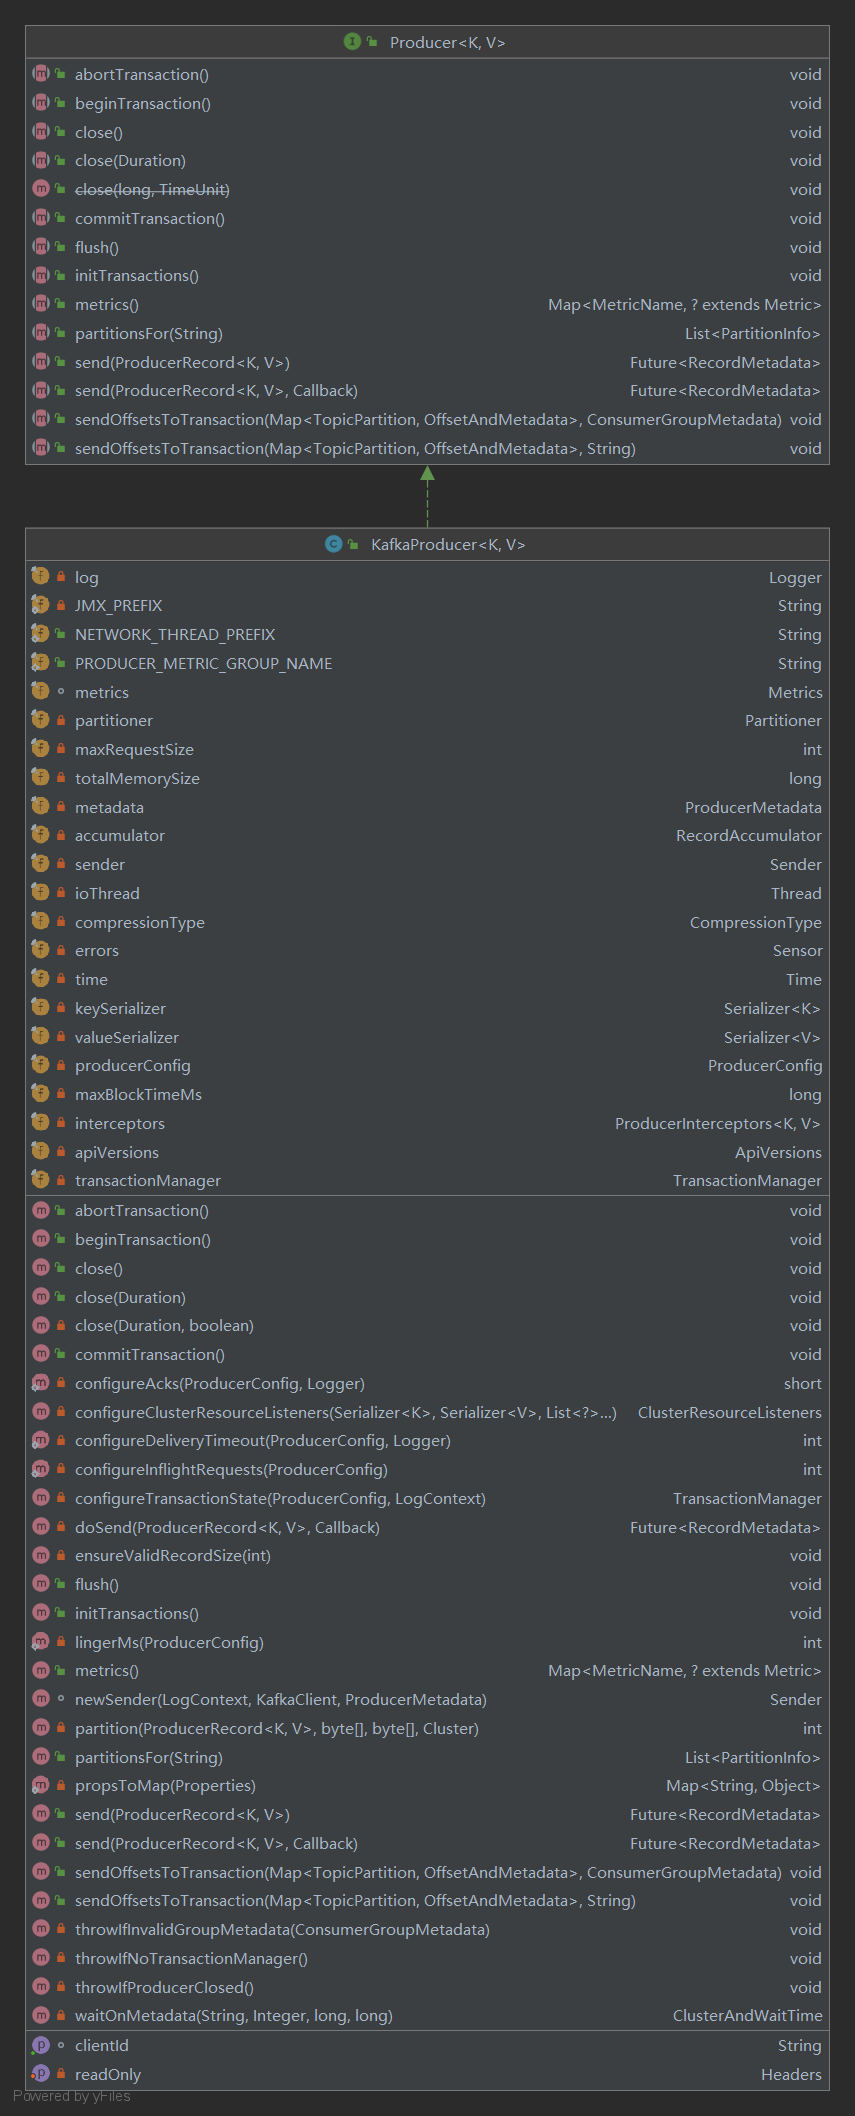Viewport: 855px width, 2116px height.
Task: Click the Headers type of readOnly
Action: [791, 2074]
